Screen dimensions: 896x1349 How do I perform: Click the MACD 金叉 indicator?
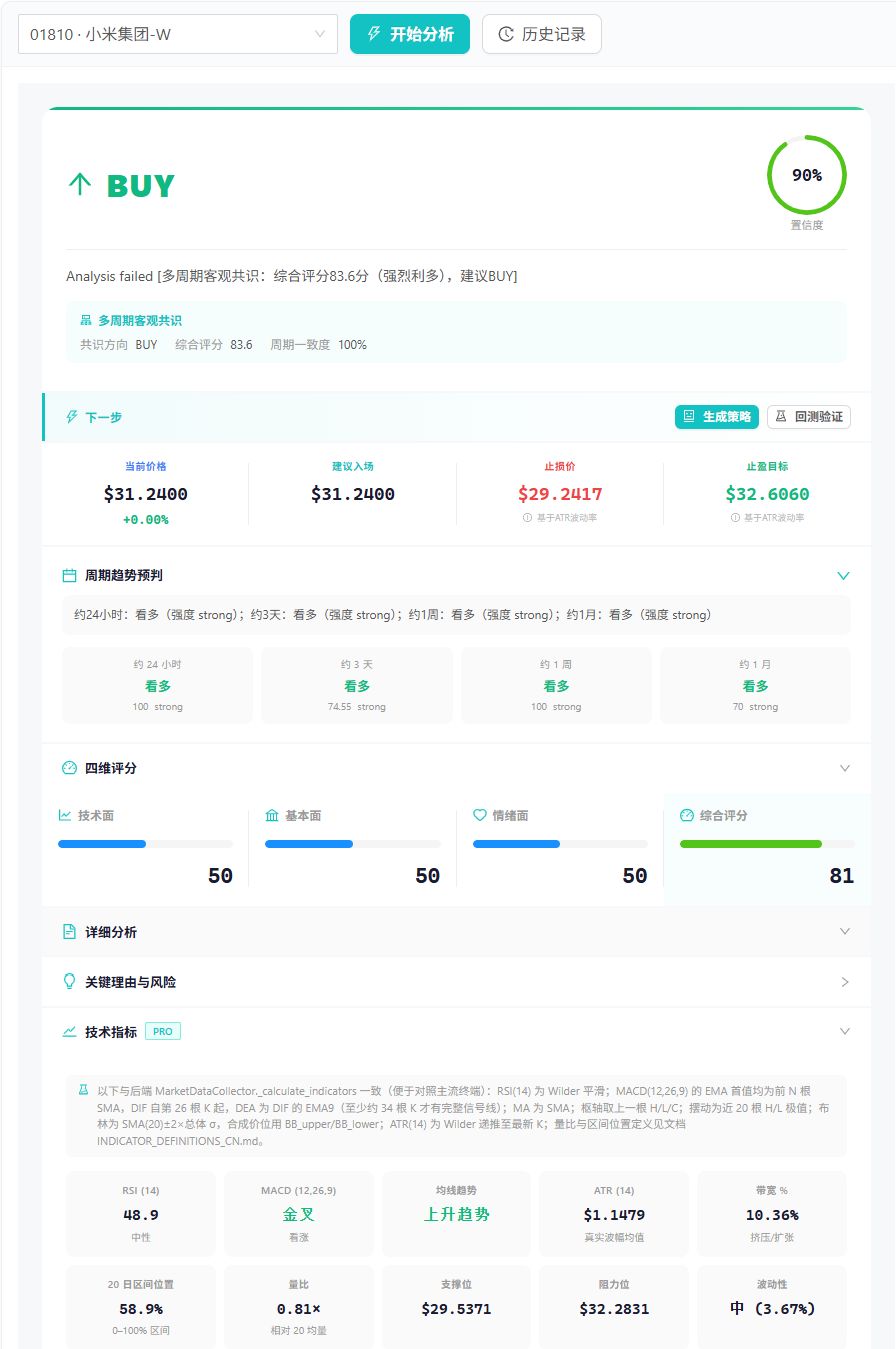pos(299,1215)
